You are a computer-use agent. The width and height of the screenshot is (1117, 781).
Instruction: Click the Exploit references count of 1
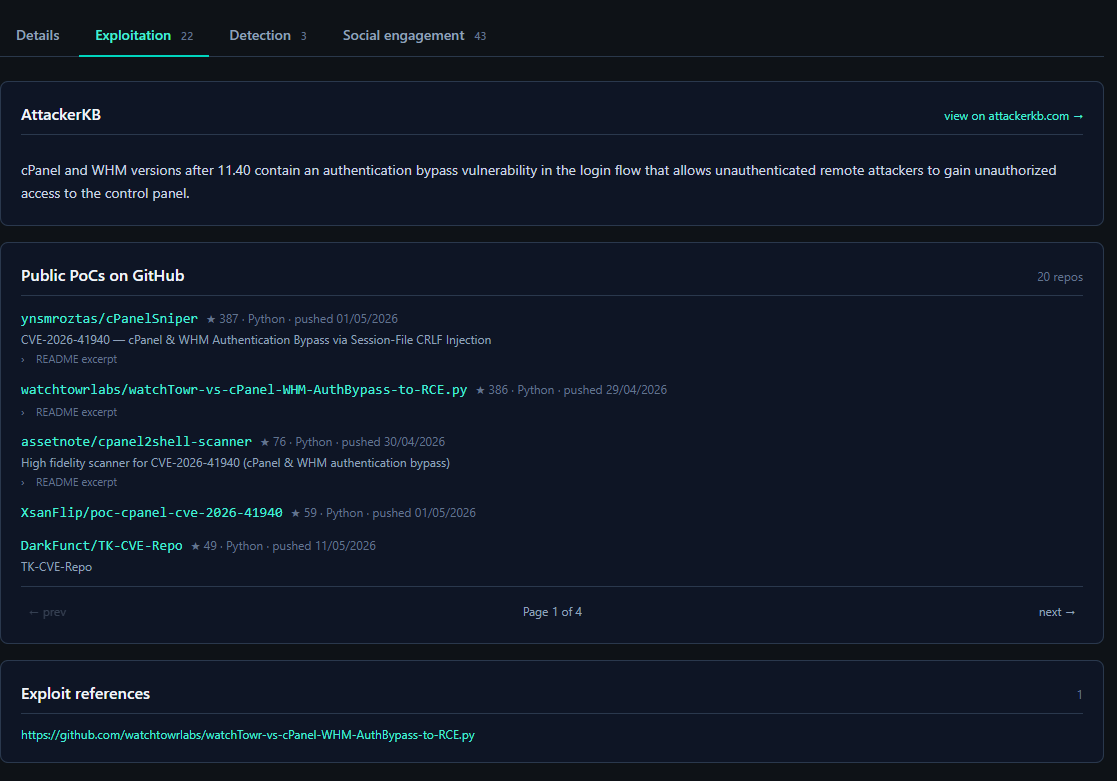click(x=1079, y=695)
